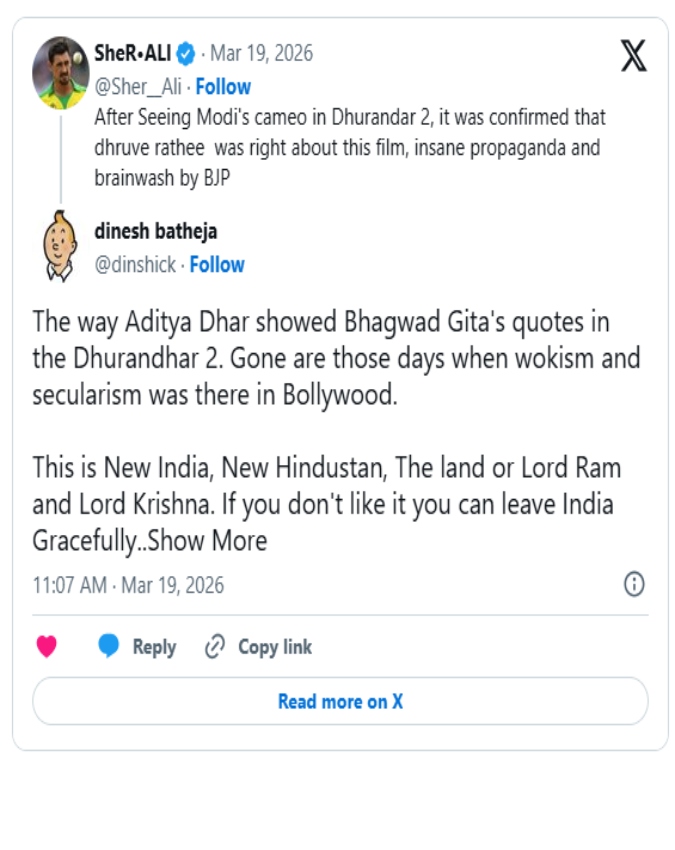Click the @dinshick handle

[x=135, y=265]
